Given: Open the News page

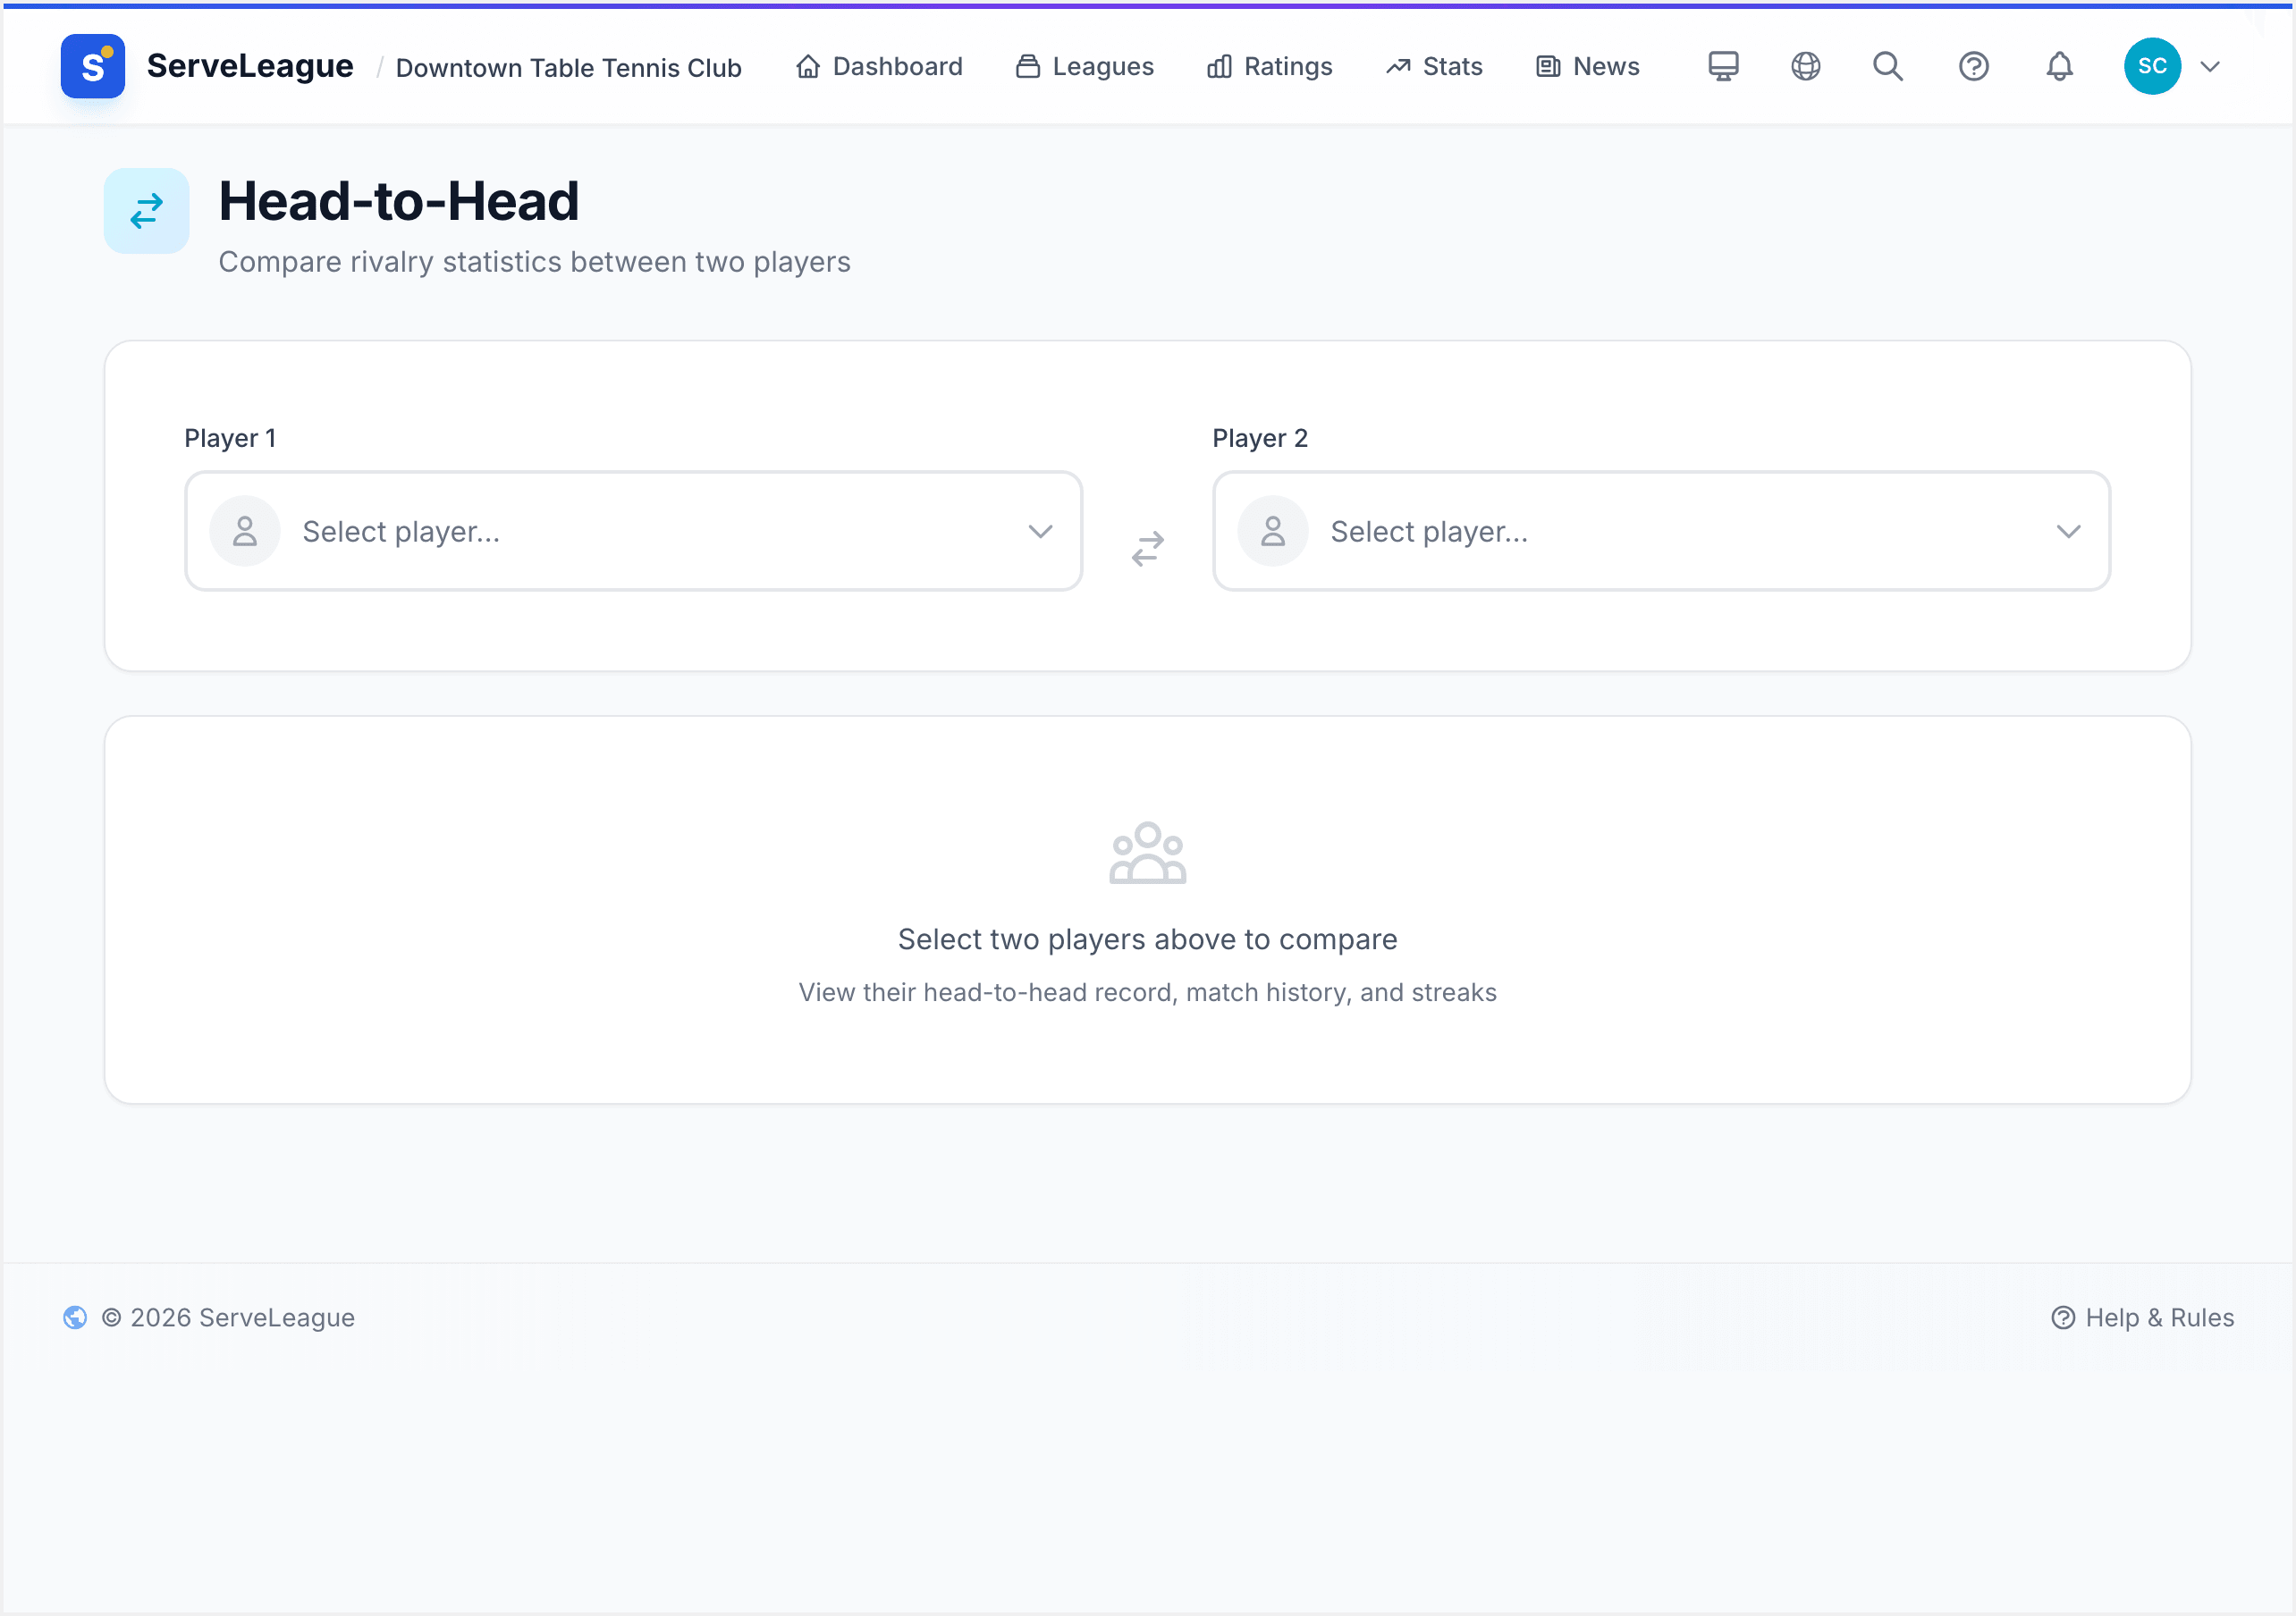Looking at the screenshot, I should [1588, 66].
